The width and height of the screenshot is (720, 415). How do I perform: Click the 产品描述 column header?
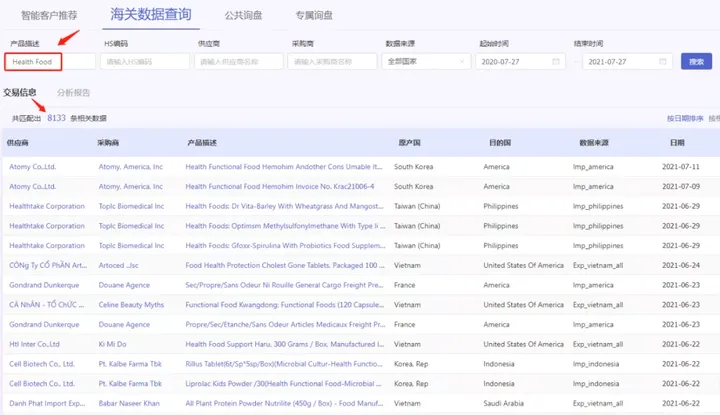pos(202,143)
